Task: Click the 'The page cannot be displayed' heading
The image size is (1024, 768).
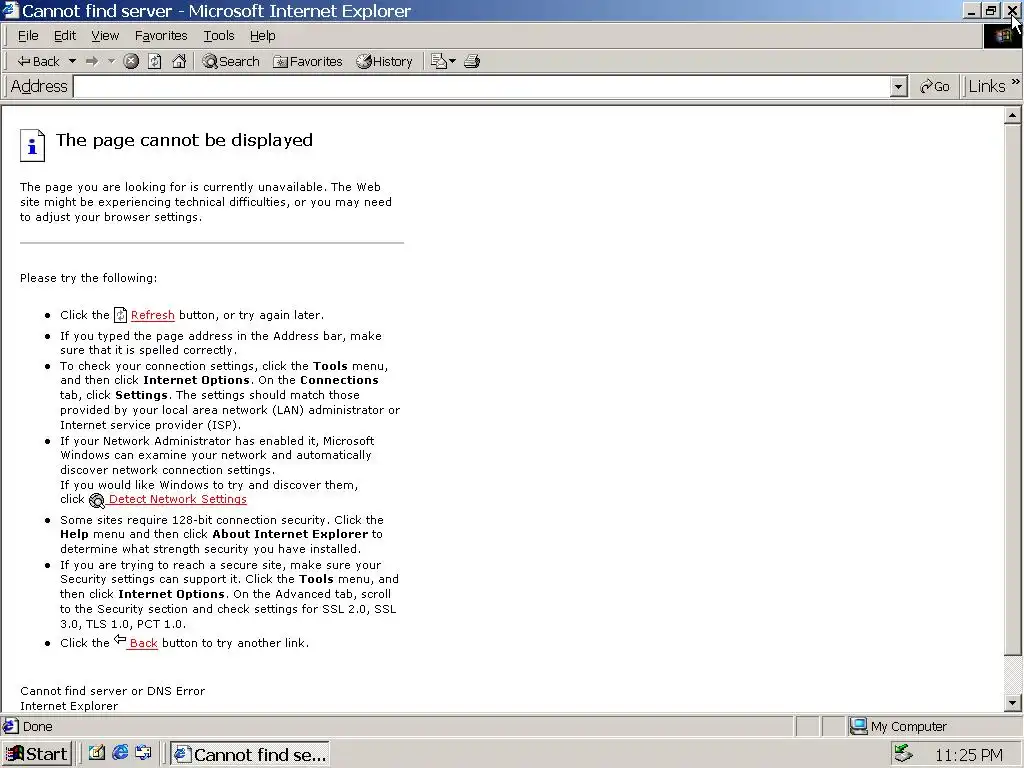Action: coord(184,140)
